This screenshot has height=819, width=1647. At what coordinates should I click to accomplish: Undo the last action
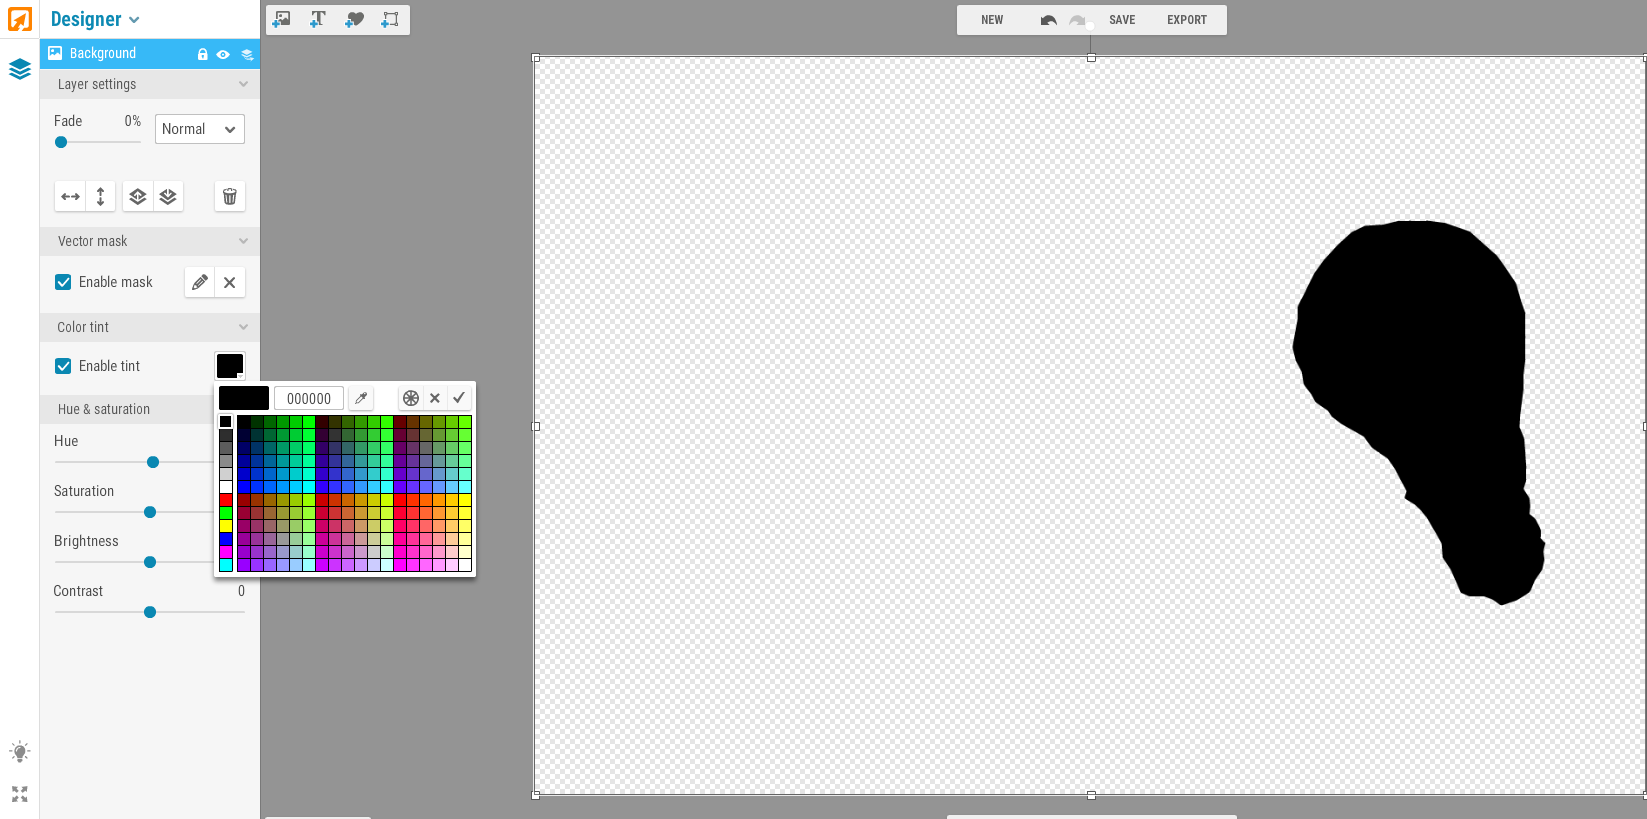[x=1048, y=20]
